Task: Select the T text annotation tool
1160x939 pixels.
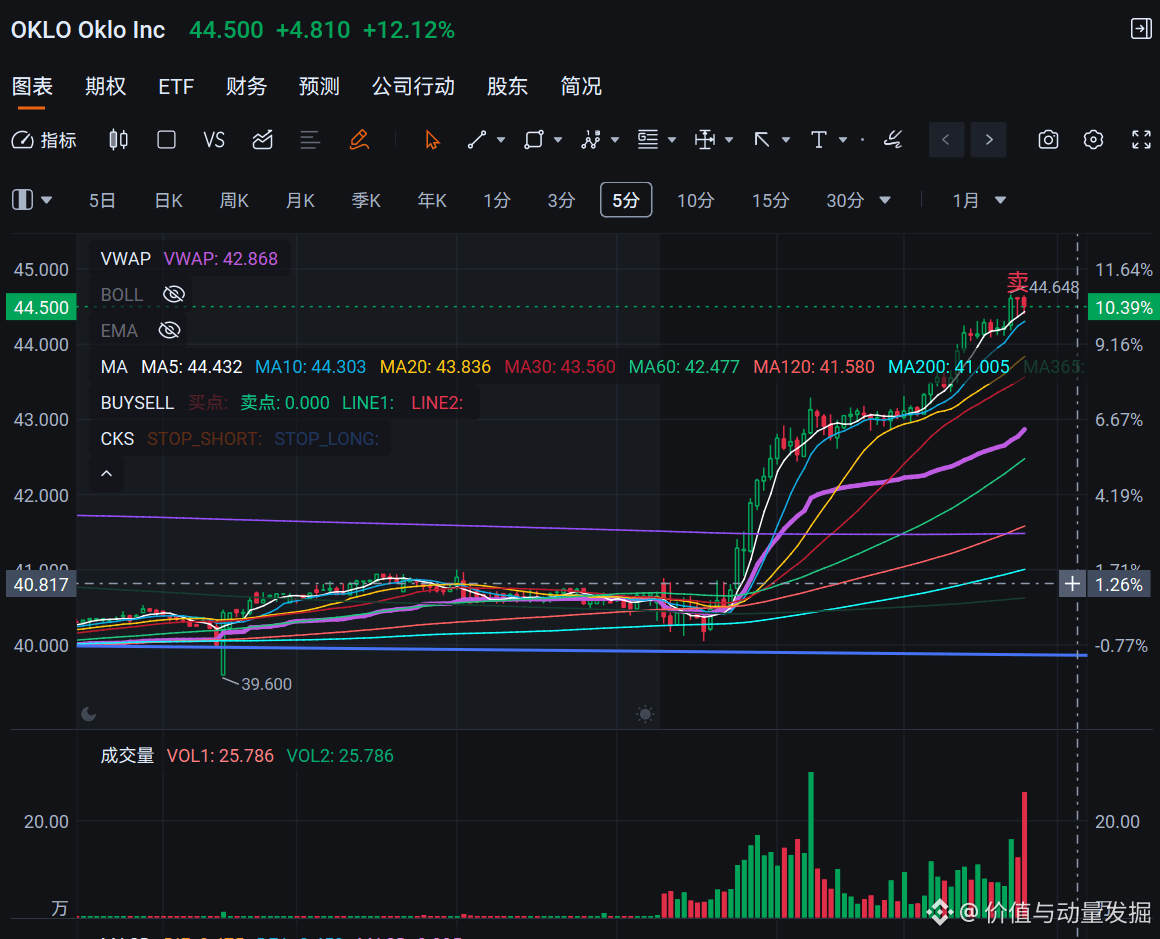Action: coord(818,140)
